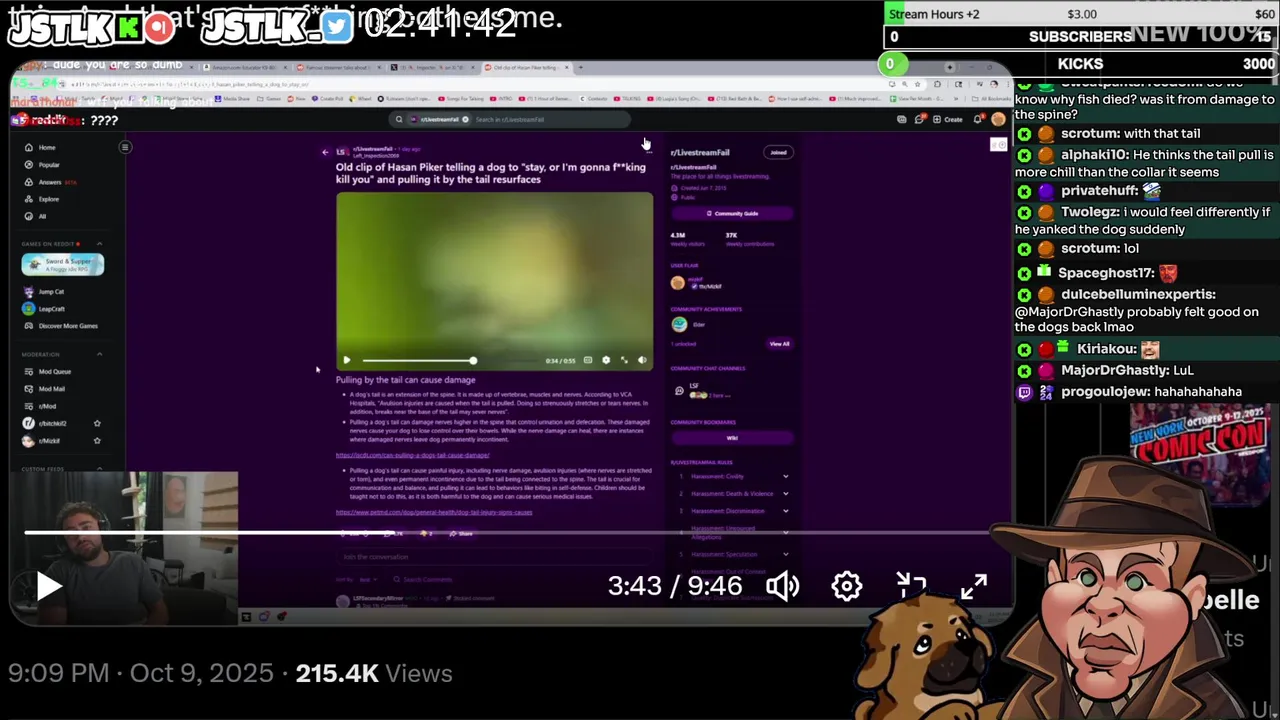Remove r/LivestreamFail search scope chip

coord(465,119)
